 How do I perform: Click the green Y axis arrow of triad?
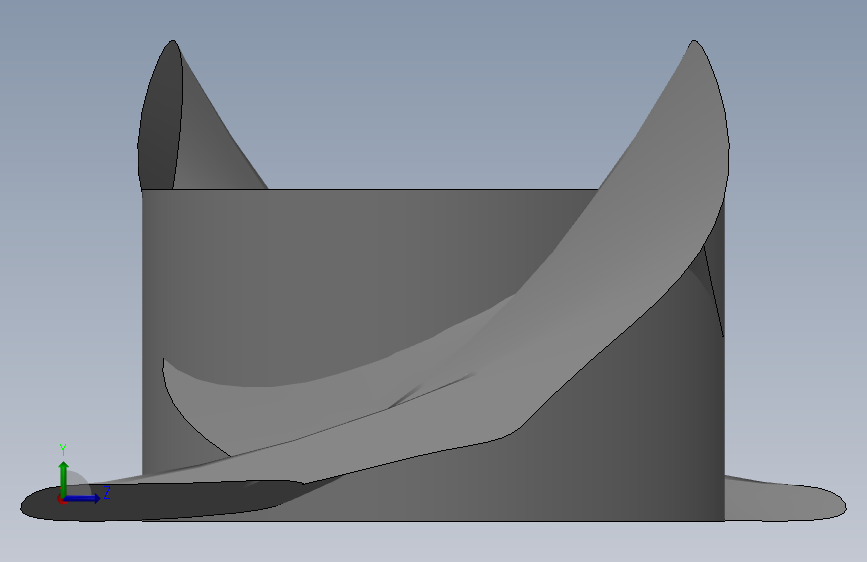(64, 479)
